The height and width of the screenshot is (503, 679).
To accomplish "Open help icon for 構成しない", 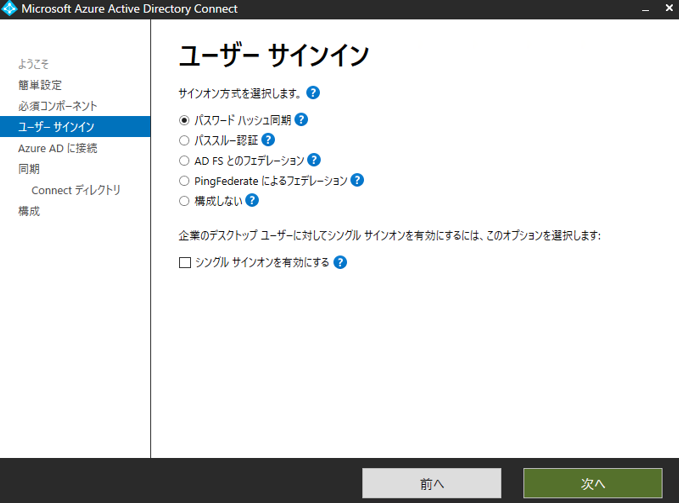I will click(x=252, y=200).
